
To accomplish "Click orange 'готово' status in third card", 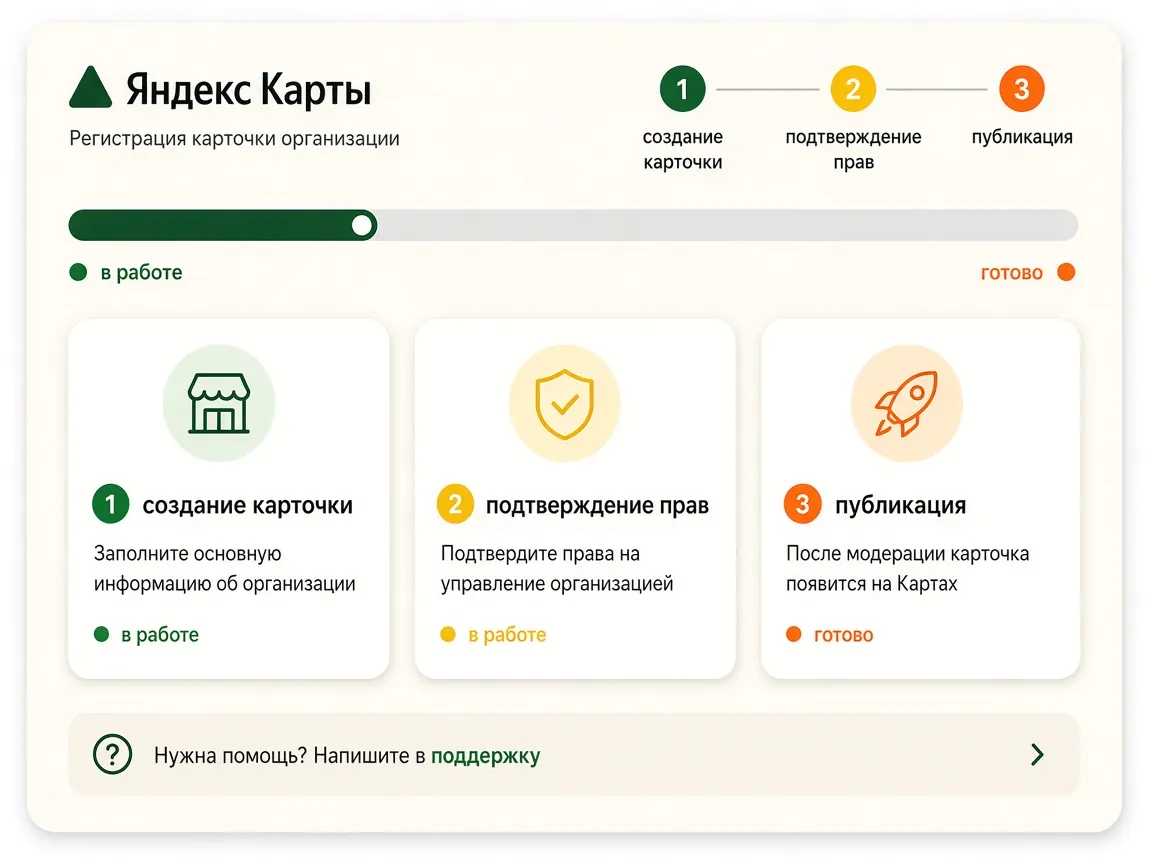I will click(x=843, y=636).
